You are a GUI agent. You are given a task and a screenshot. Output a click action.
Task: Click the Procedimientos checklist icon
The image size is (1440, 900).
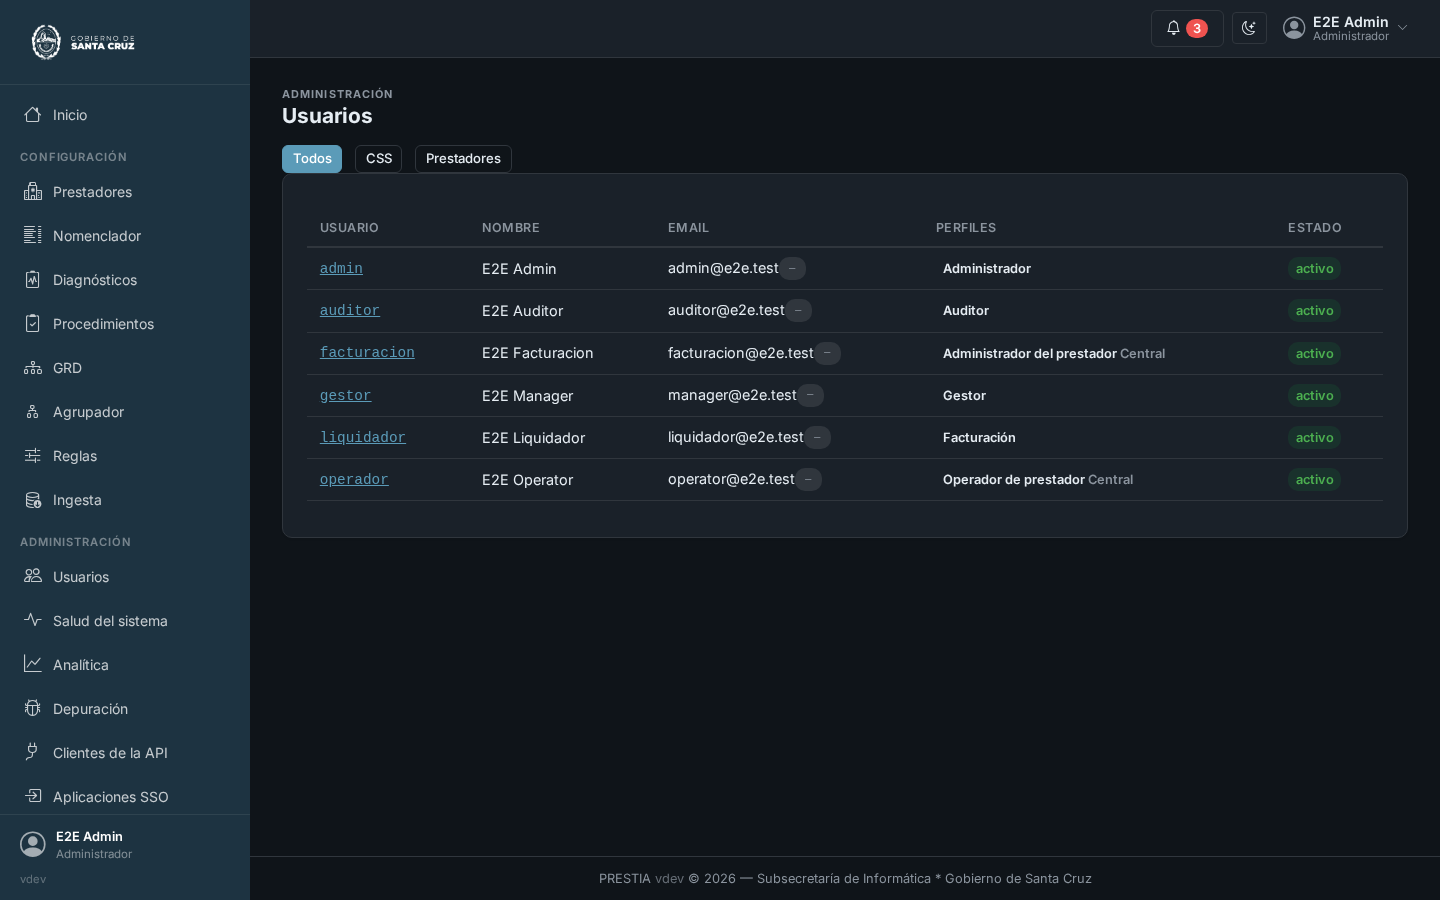33,324
